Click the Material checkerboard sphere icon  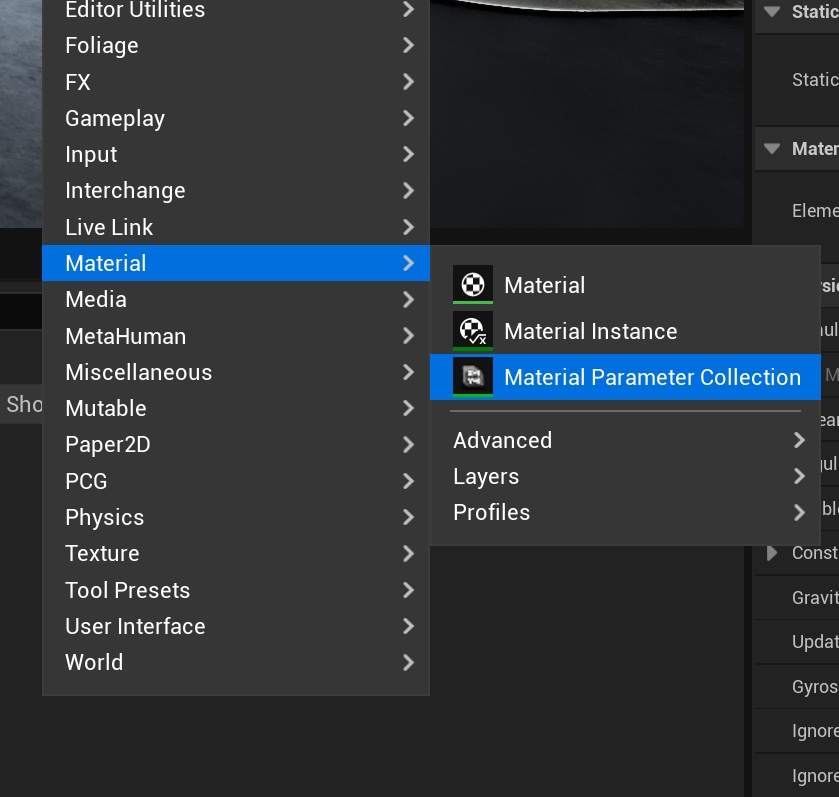(472, 284)
